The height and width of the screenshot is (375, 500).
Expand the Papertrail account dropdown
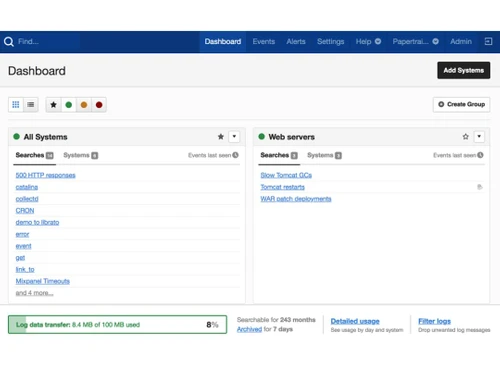click(x=415, y=42)
